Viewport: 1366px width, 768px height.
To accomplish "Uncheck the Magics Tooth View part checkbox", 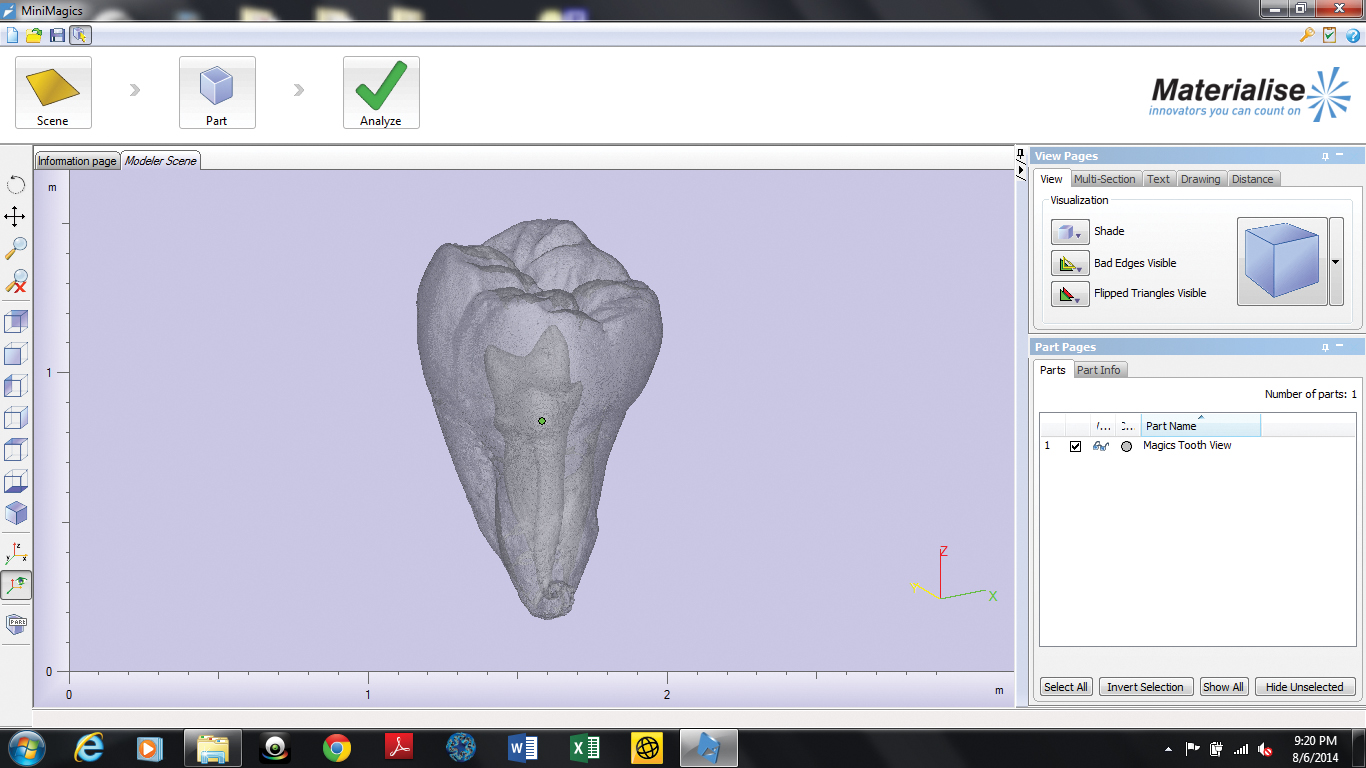I will [1076, 447].
